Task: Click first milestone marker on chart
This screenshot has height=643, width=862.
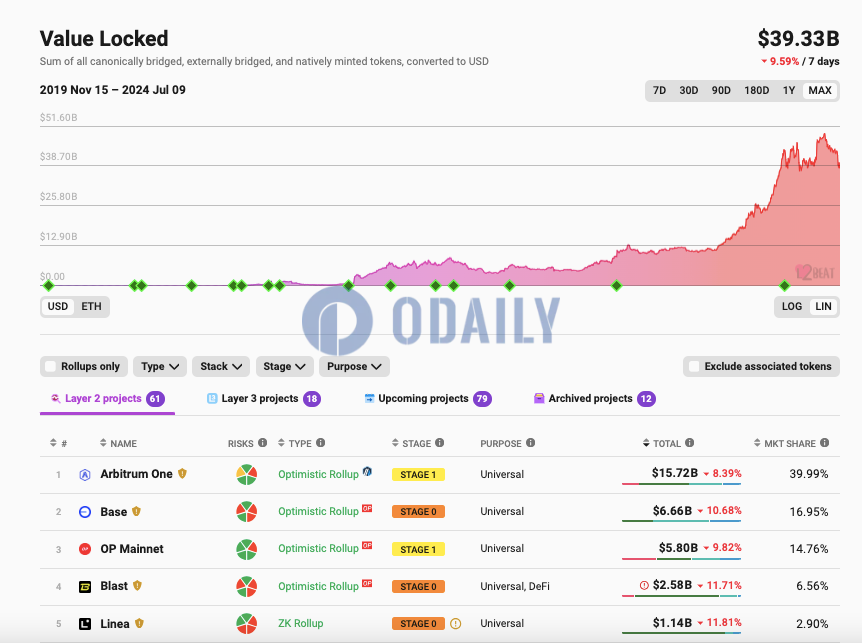Action: point(48,286)
